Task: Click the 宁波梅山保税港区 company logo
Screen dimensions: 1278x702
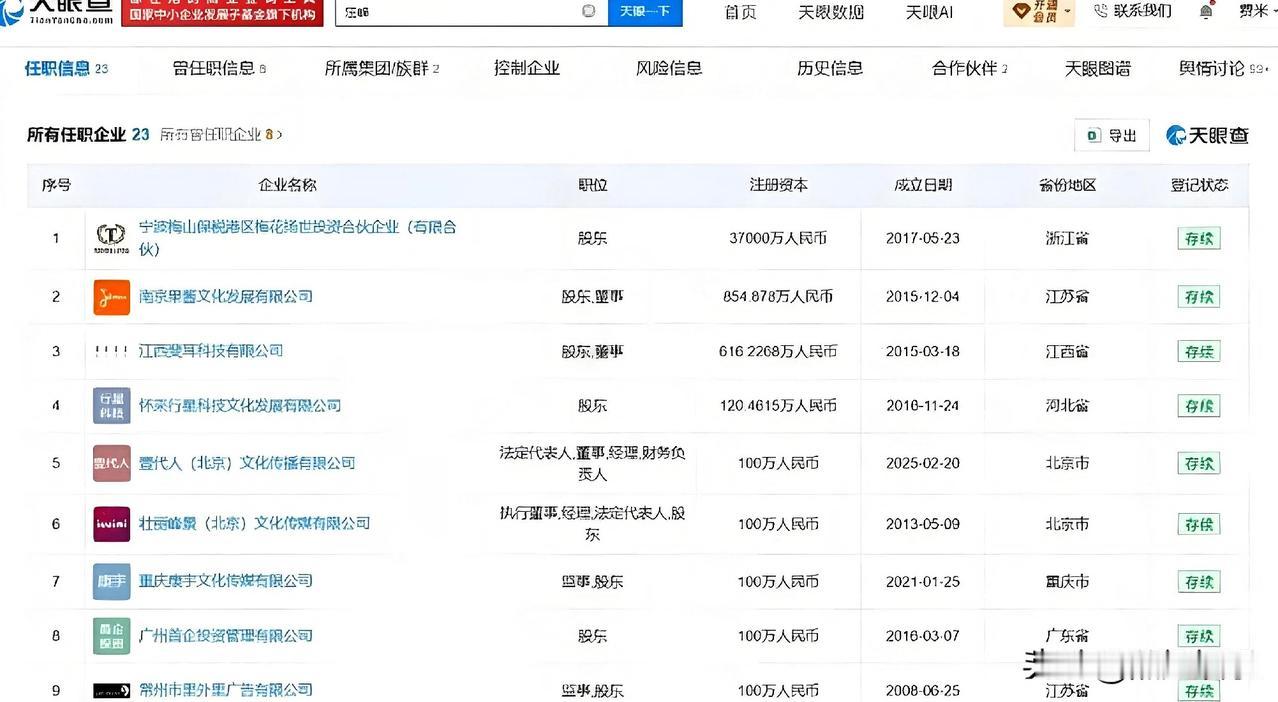Action: point(110,238)
